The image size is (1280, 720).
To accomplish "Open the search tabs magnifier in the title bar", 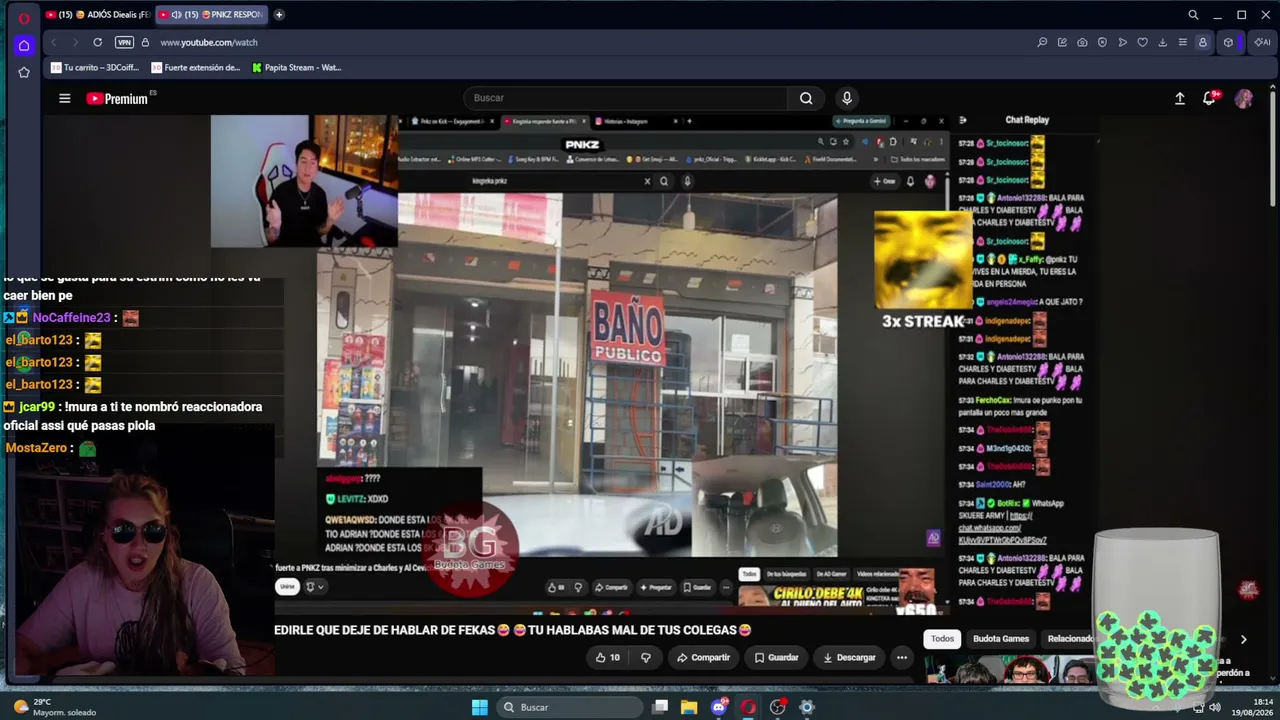I will (1193, 15).
